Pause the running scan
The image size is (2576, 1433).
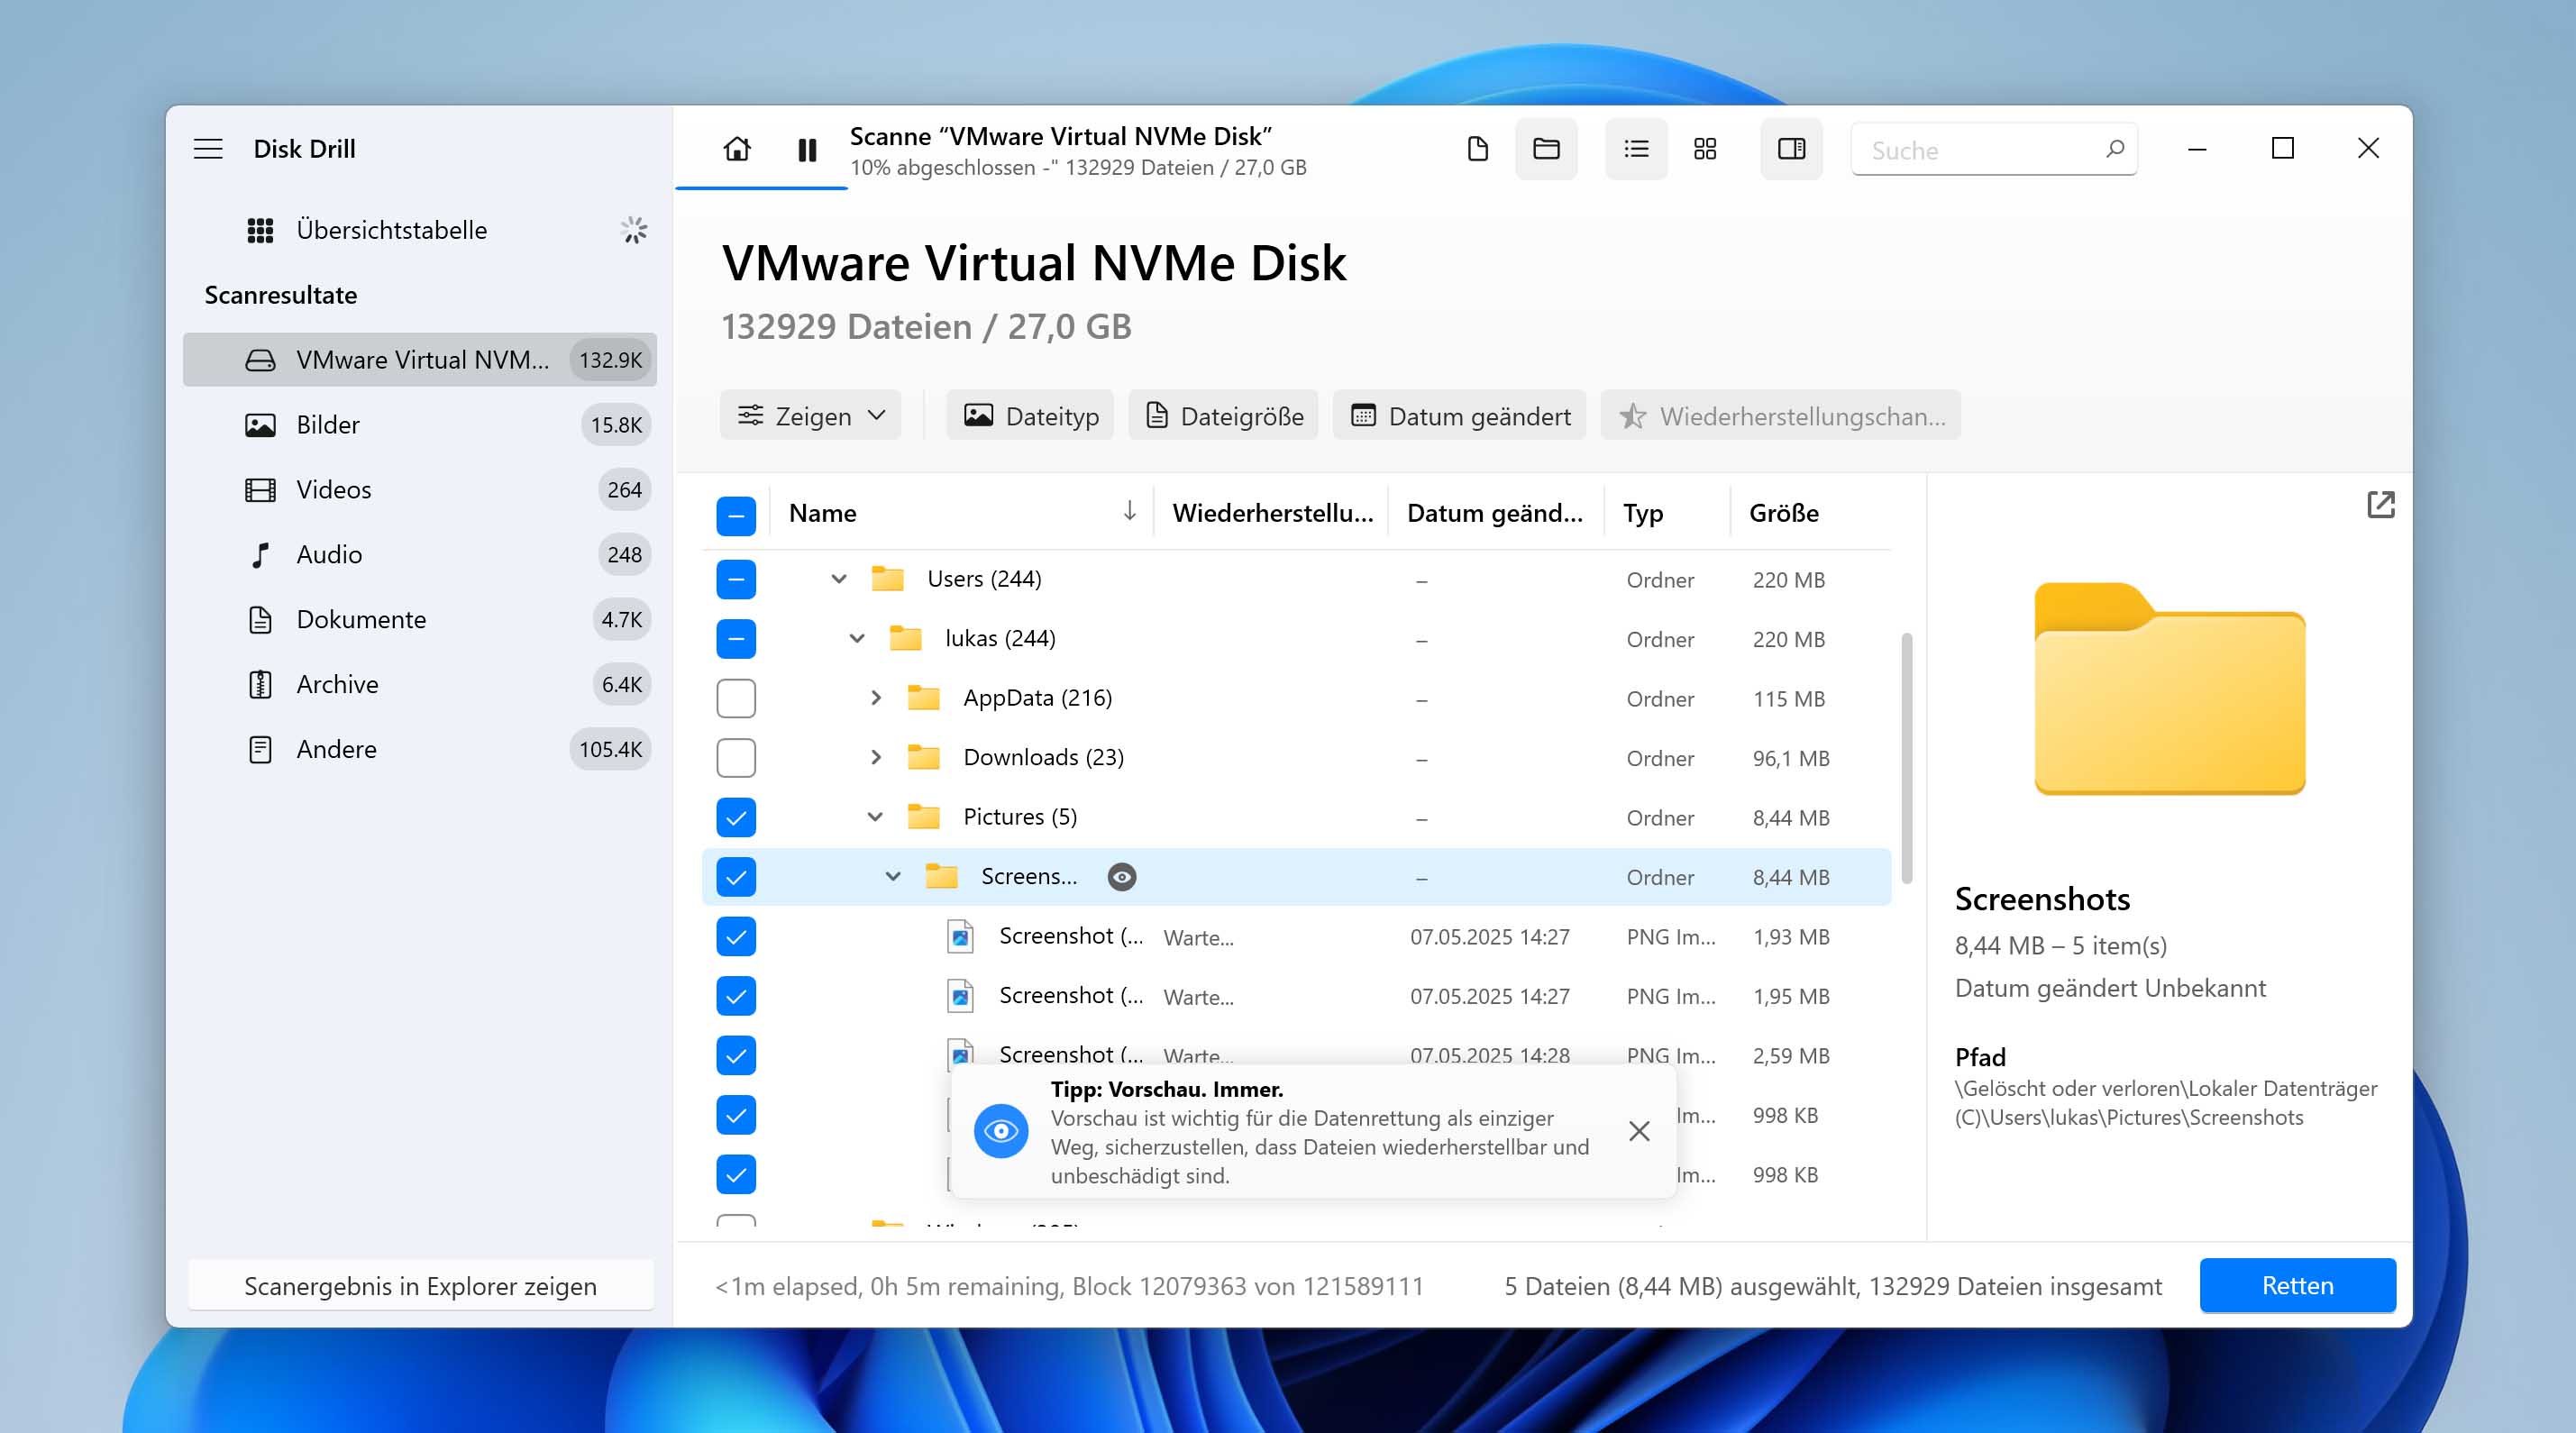click(x=807, y=150)
